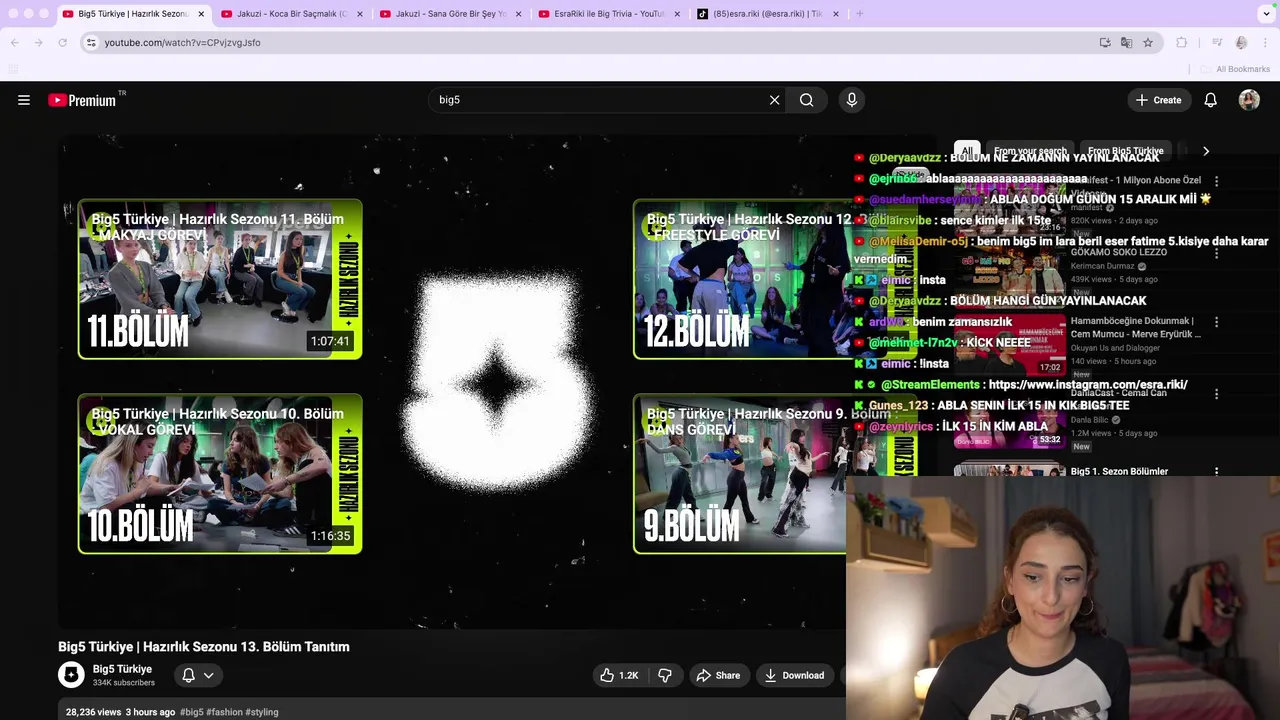The image size is (1280, 720).
Task: Show more filter chips with right arrow
Action: pyautogui.click(x=1206, y=151)
